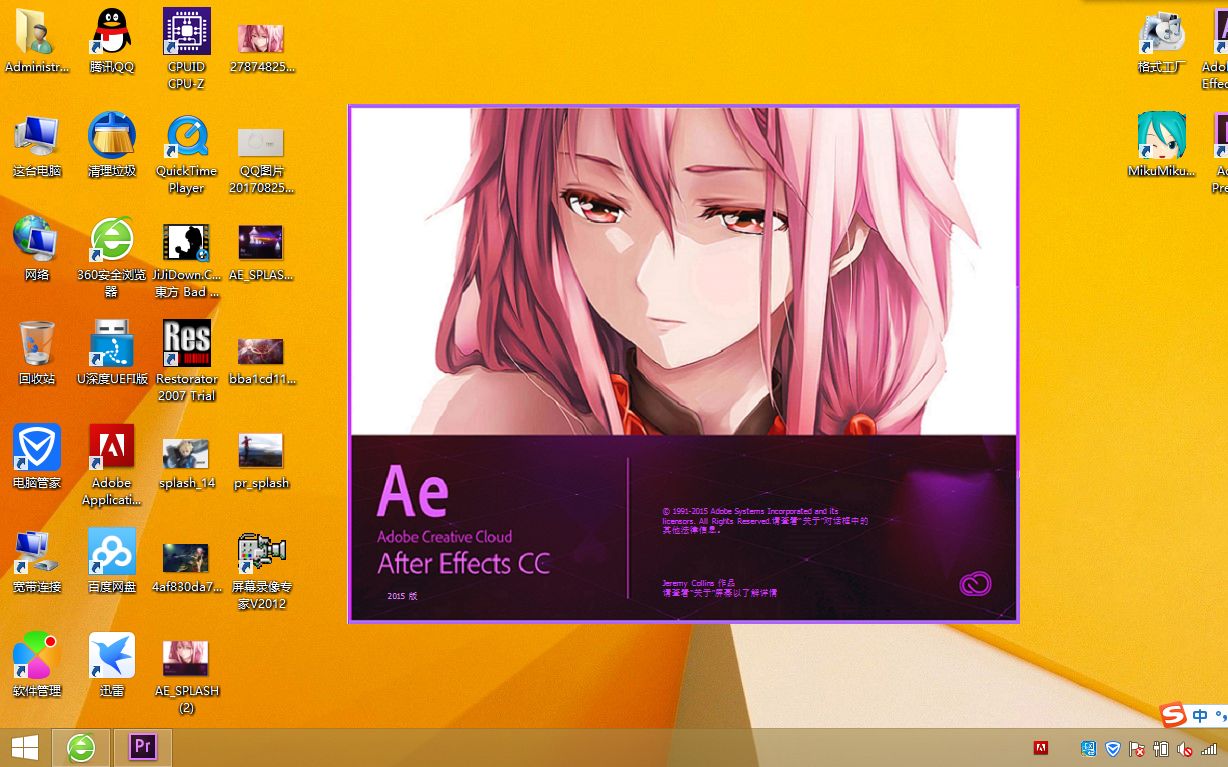
Task: Open 百度网盘 Baidu Netdisk
Action: [111, 551]
